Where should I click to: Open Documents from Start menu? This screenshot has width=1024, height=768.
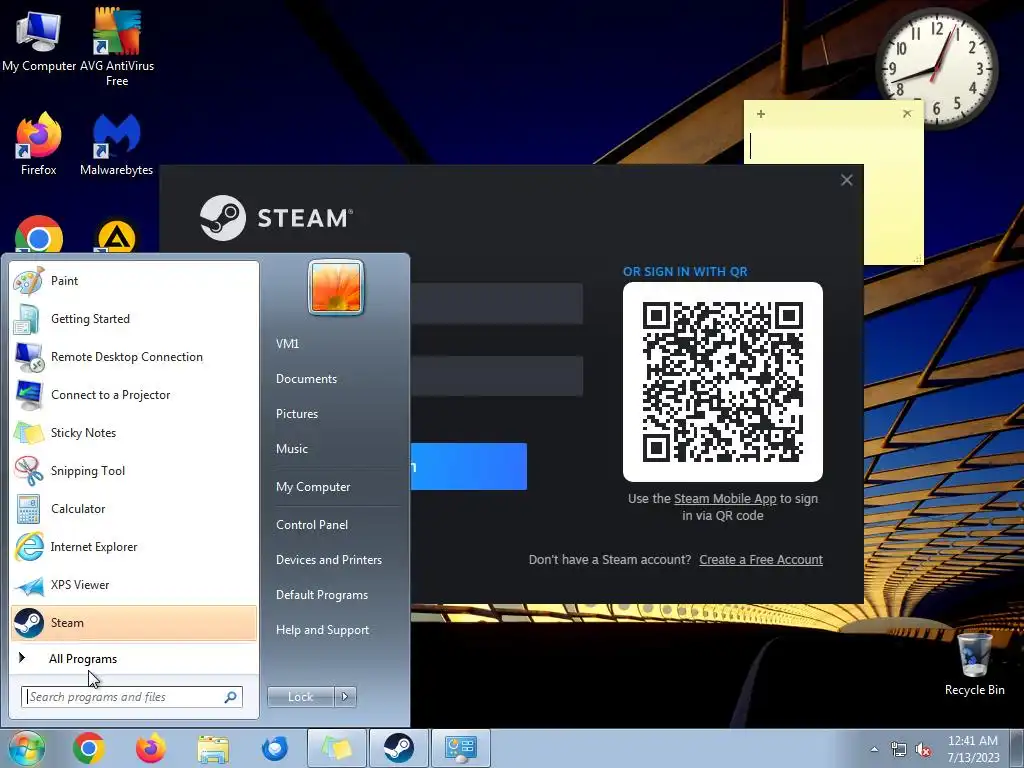306,379
